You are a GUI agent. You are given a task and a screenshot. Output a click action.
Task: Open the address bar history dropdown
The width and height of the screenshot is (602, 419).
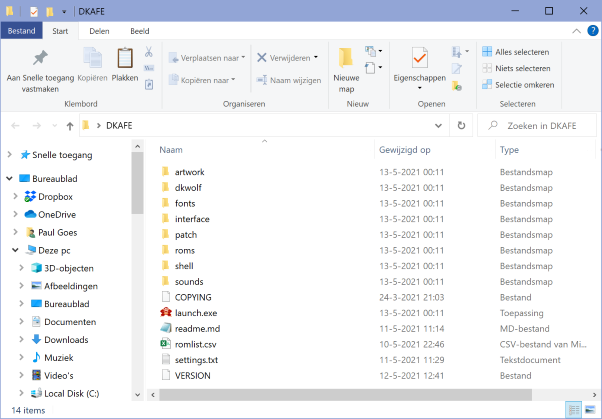(x=438, y=126)
